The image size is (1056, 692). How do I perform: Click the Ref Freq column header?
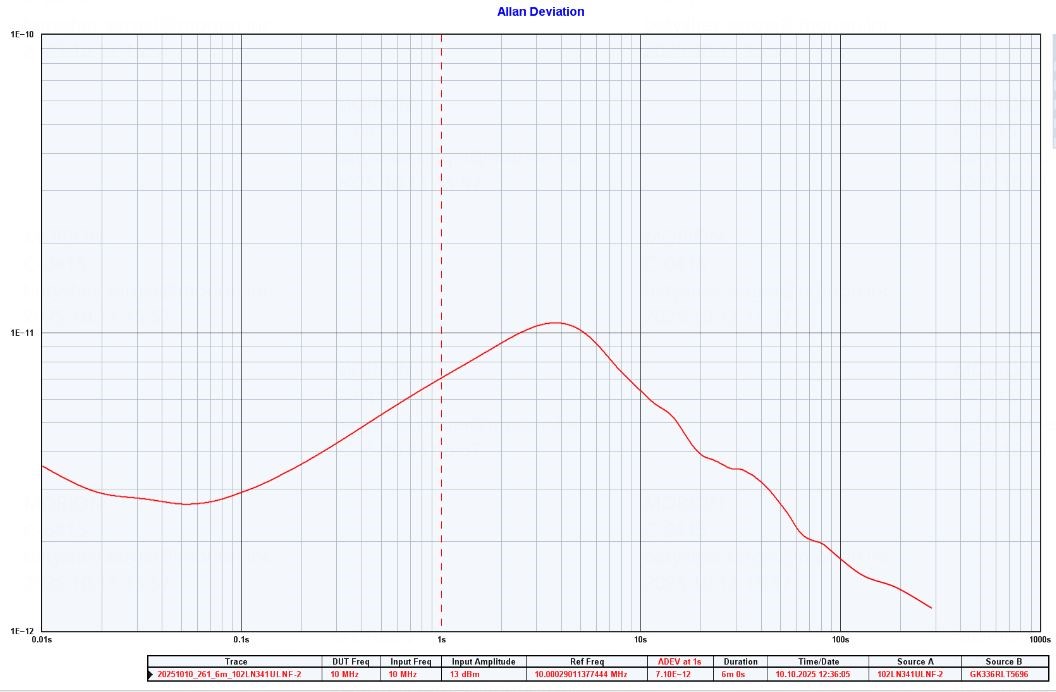pyautogui.click(x=587, y=662)
